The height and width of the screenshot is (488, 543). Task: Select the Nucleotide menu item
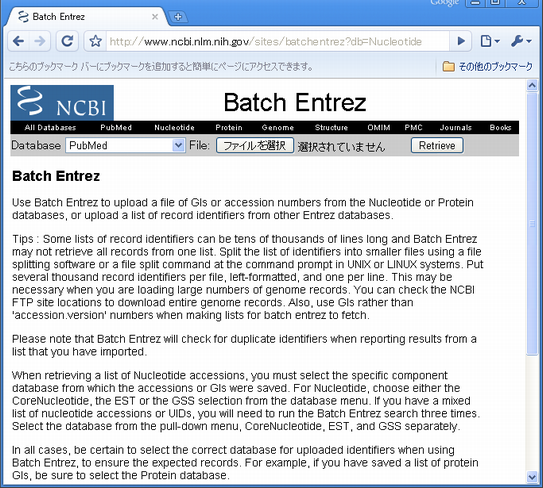coord(174,127)
